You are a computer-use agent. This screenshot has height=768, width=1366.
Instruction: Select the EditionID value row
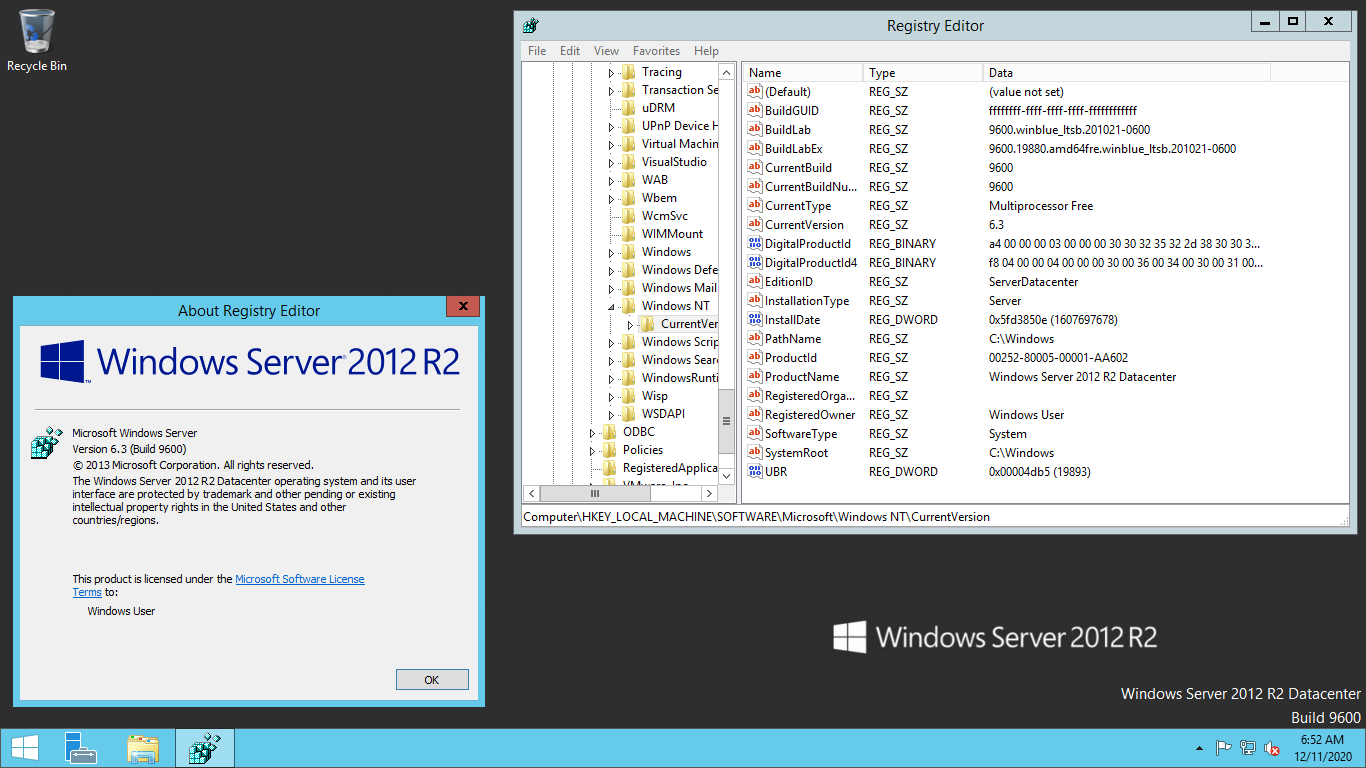click(1007, 281)
